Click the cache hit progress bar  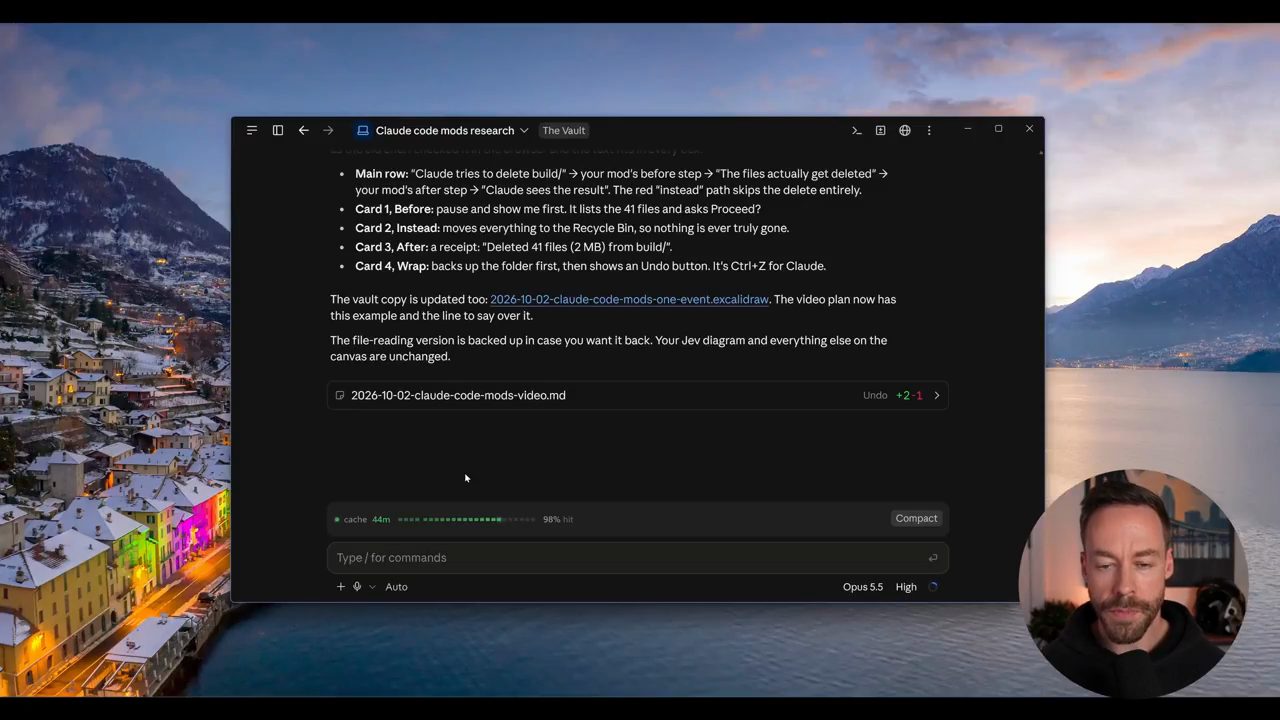point(466,519)
